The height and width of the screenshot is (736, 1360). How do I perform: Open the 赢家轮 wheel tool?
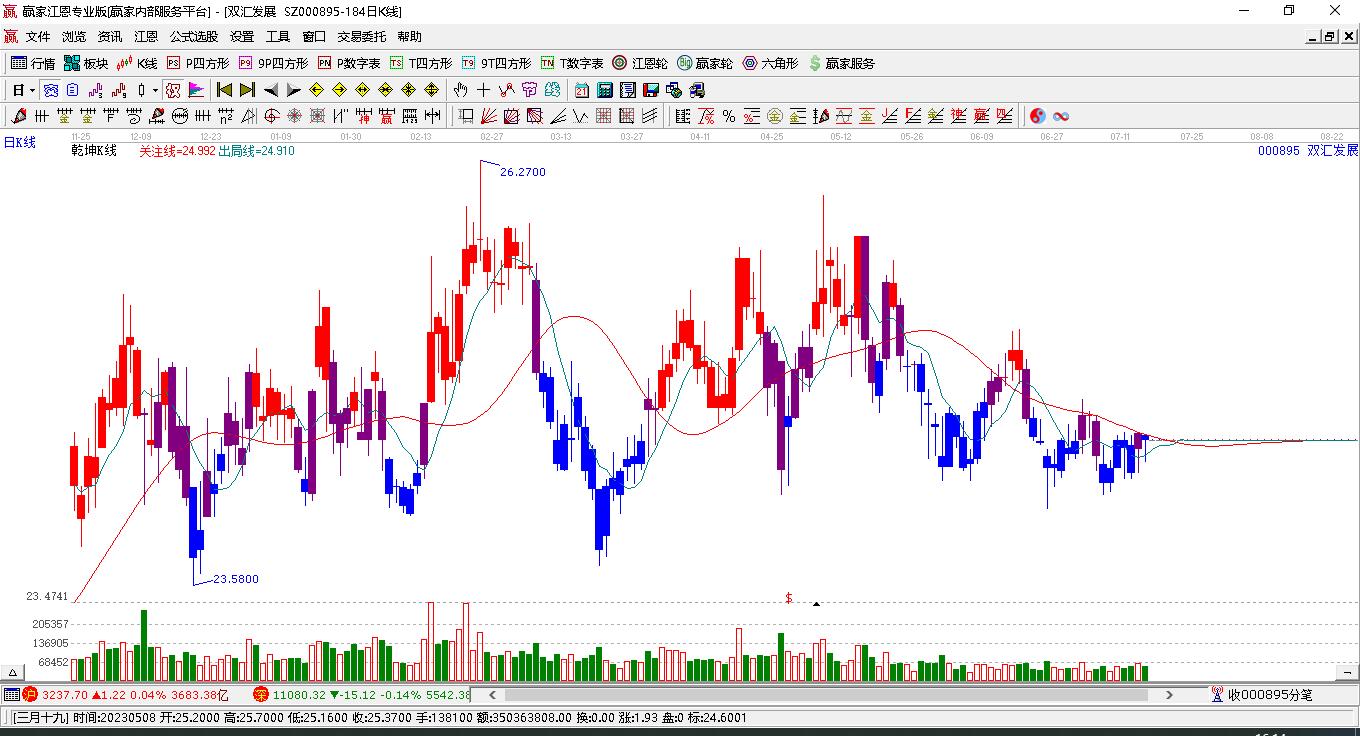coord(705,63)
